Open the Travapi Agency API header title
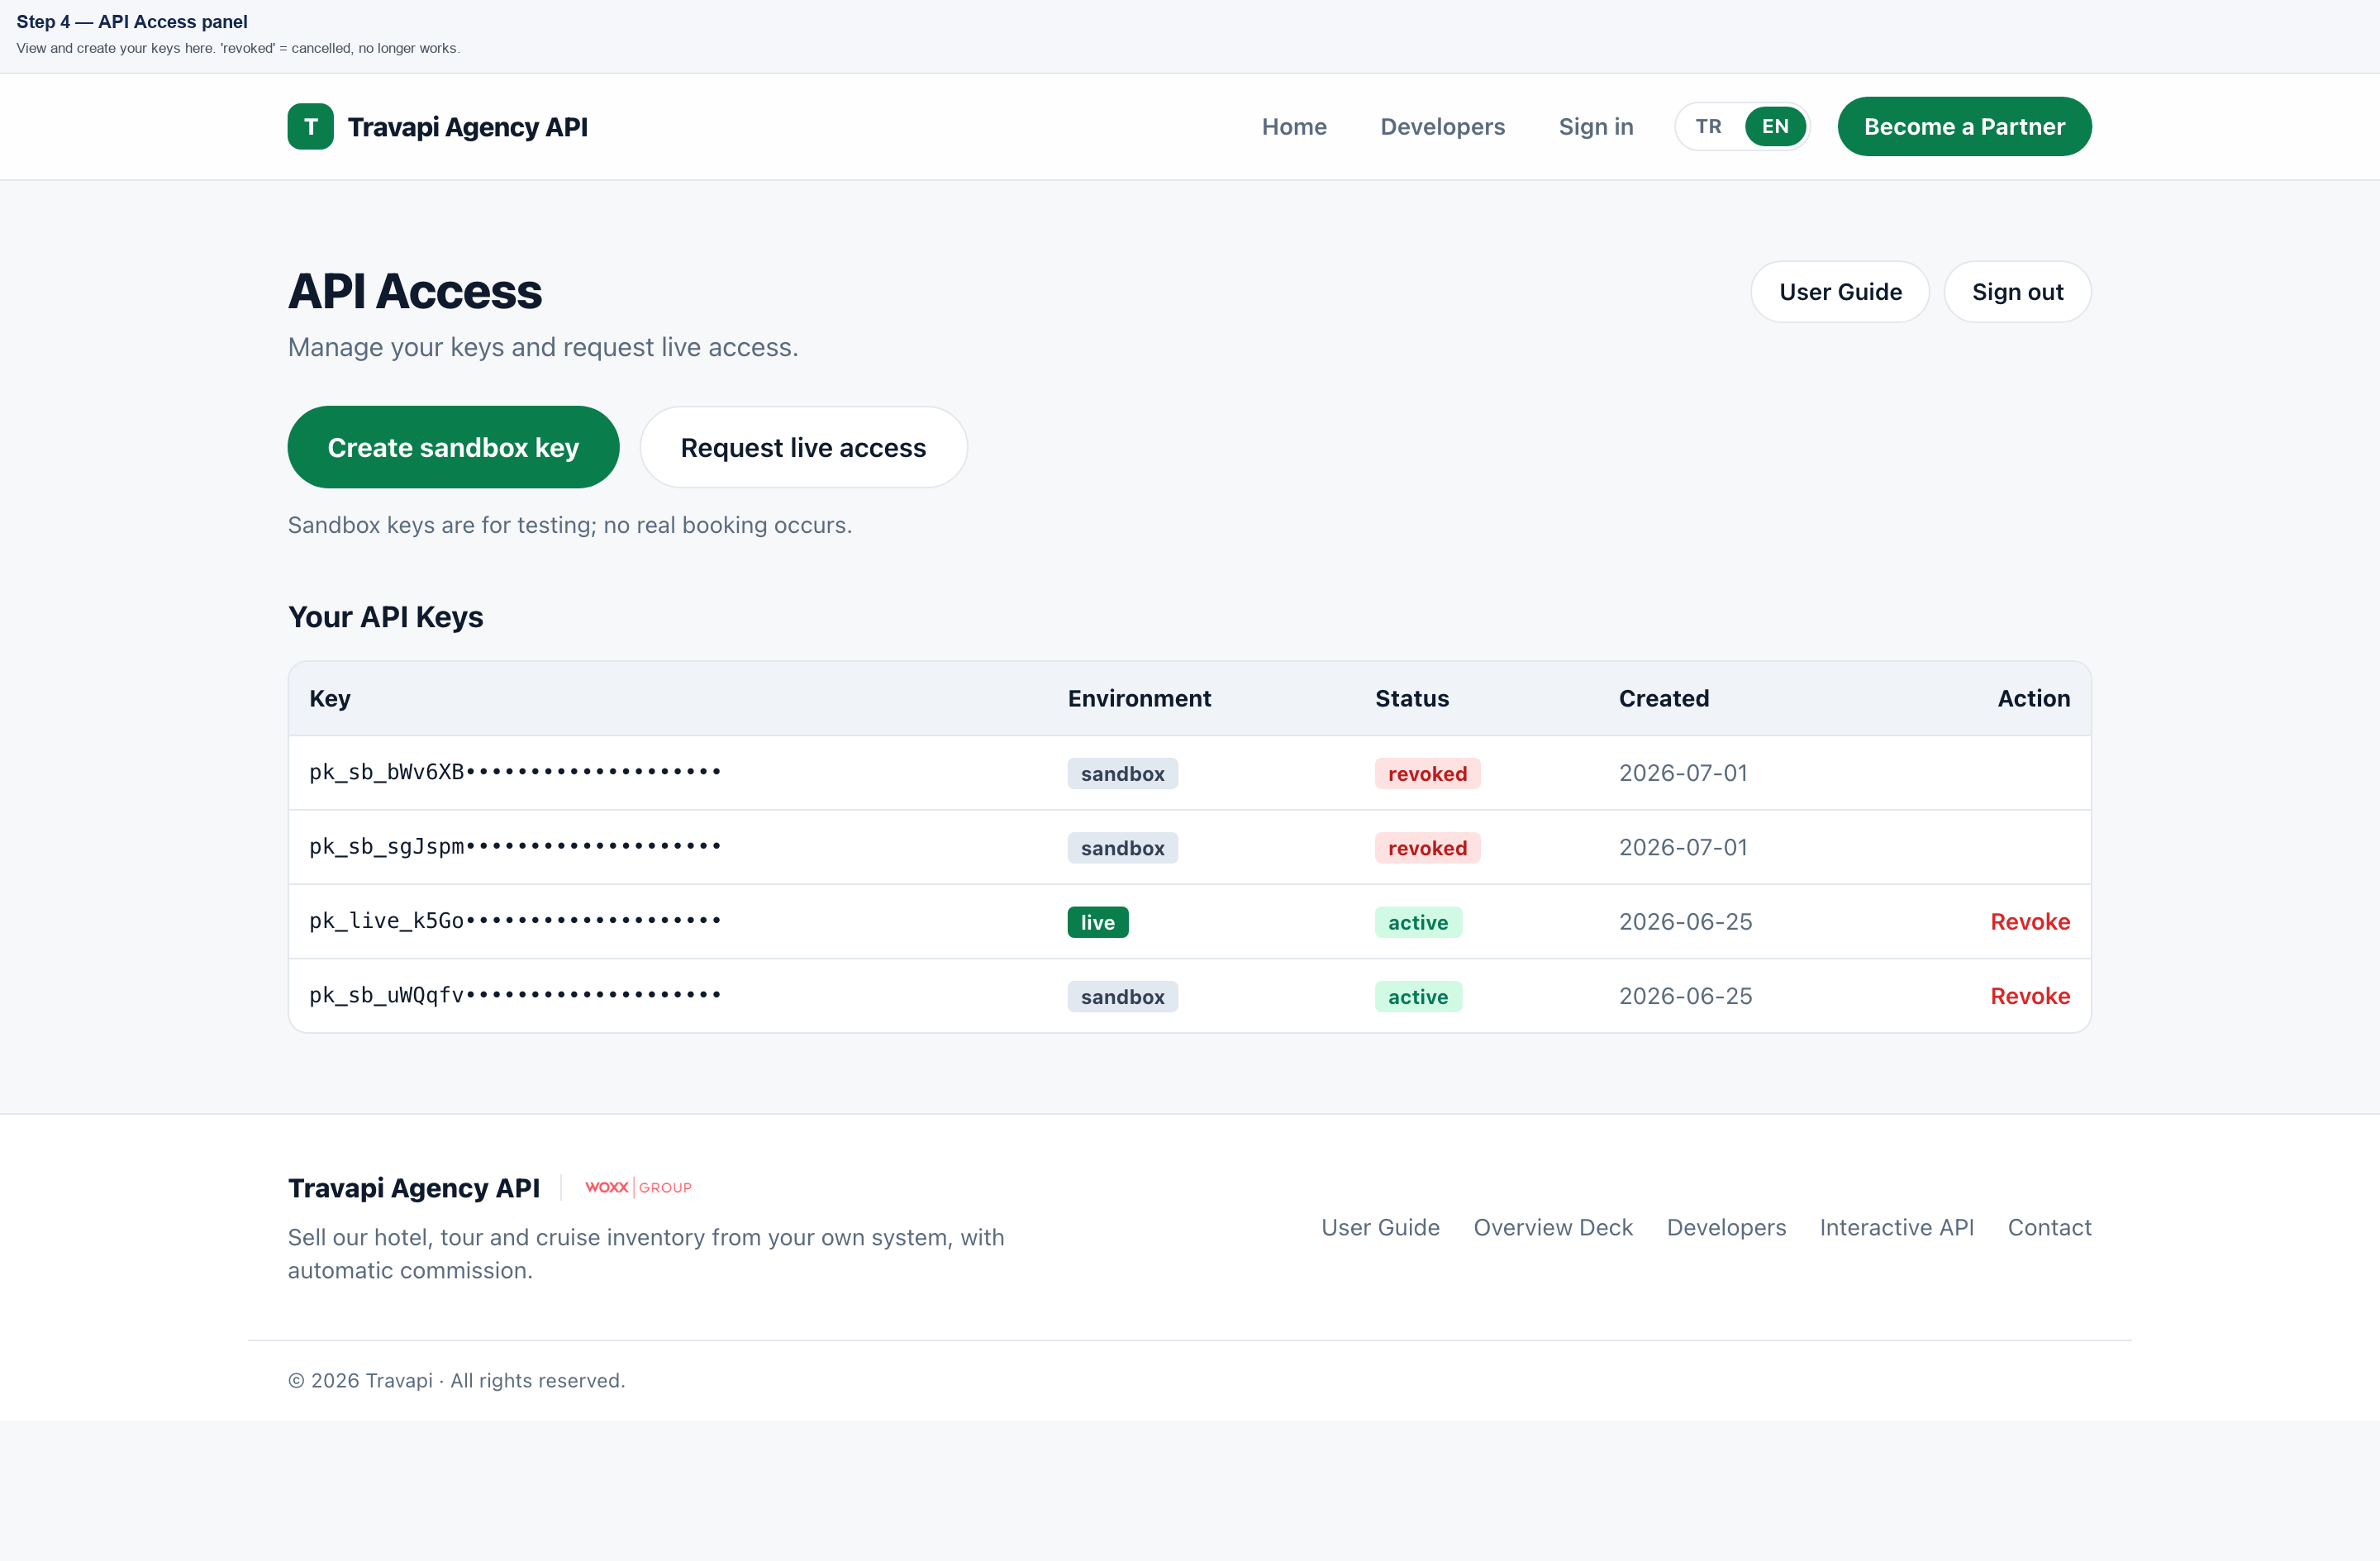This screenshot has width=2380, height=1561. (x=467, y=127)
